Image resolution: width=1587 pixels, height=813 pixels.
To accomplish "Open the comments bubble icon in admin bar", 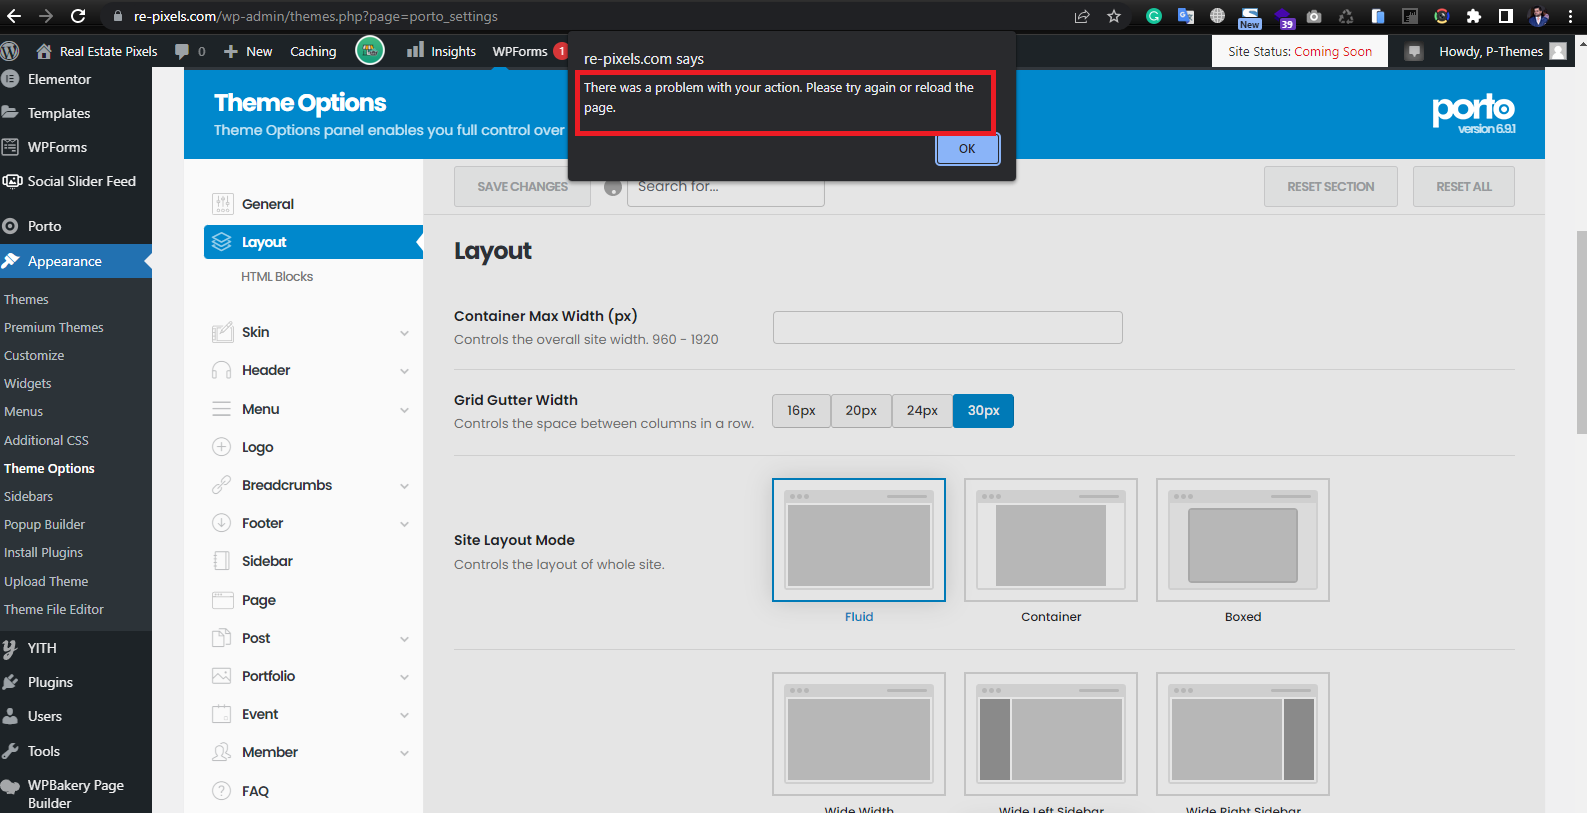I will (182, 51).
